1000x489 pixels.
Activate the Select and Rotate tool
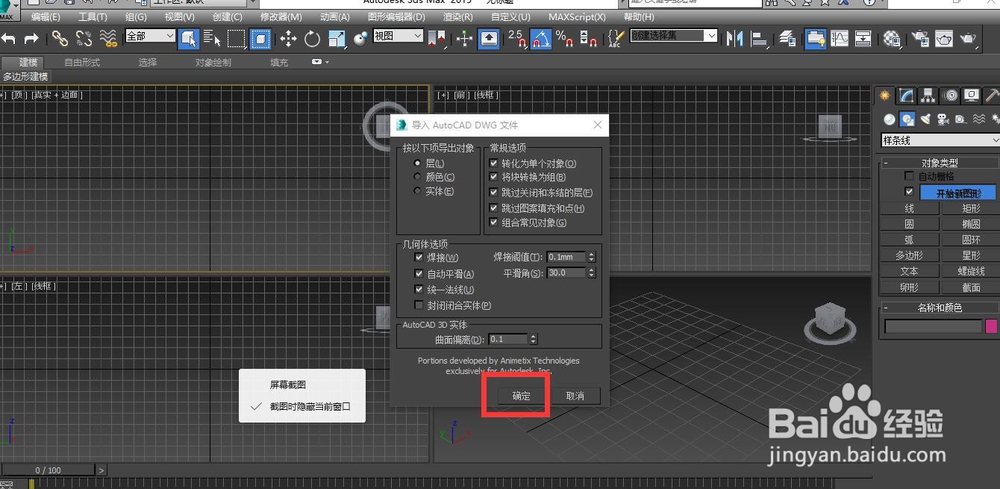[x=312, y=39]
